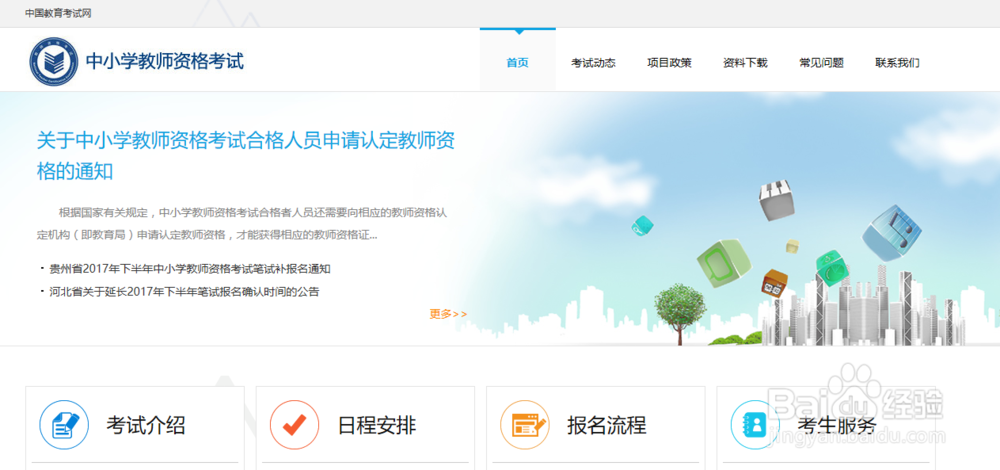The width and height of the screenshot is (1000, 470).
Task: Select the 资料下载 menu item
Action: click(x=745, y=63)
